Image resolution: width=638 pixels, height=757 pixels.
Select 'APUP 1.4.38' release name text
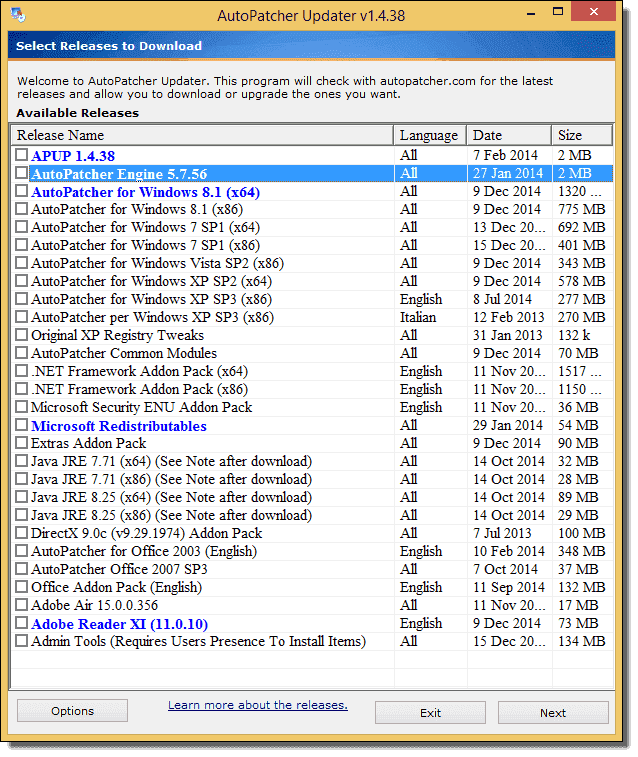pos(73,156)
